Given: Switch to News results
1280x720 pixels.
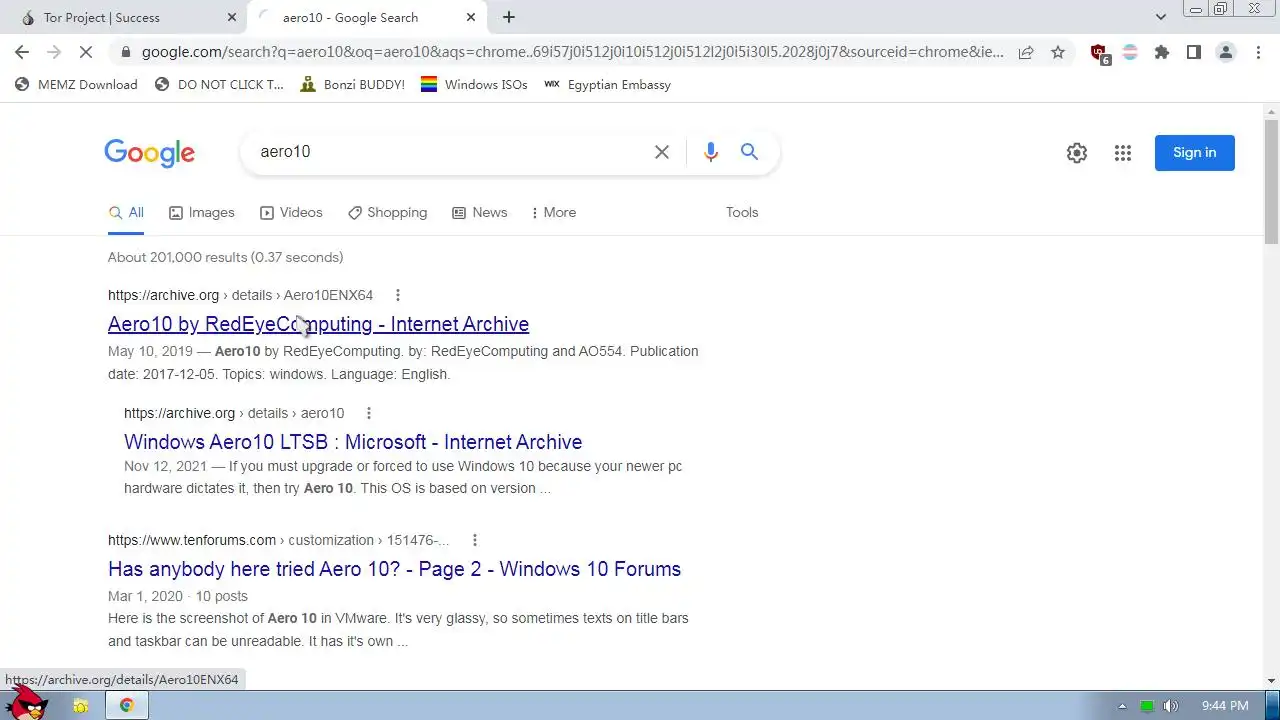Looking at the screenshot, I should [x=480, y=213].
